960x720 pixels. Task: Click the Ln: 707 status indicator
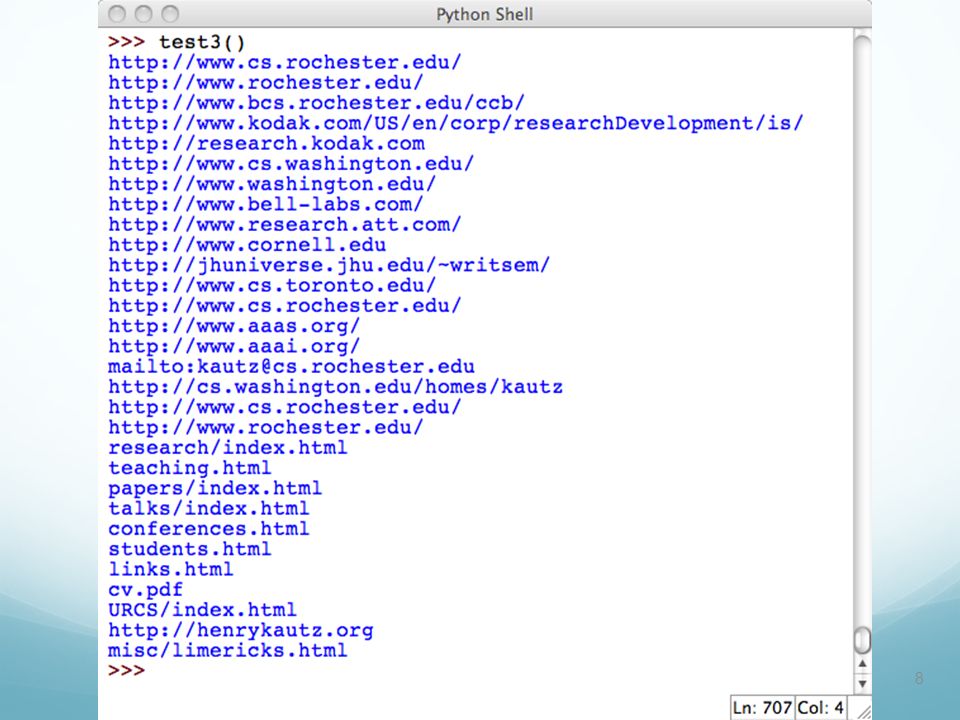pyautogui.click(x=762, y=708)
